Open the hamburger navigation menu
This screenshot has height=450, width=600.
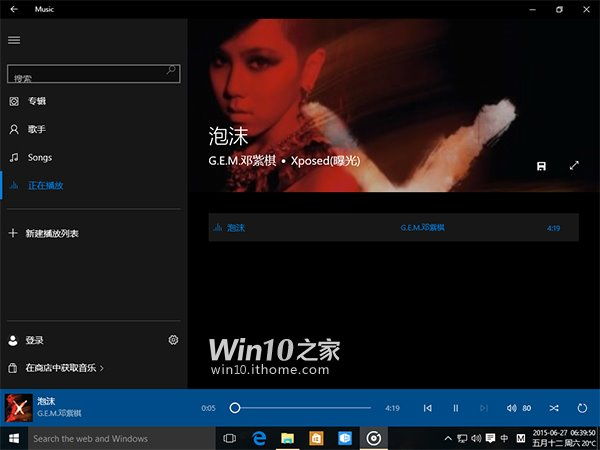[x=14, y=40]
